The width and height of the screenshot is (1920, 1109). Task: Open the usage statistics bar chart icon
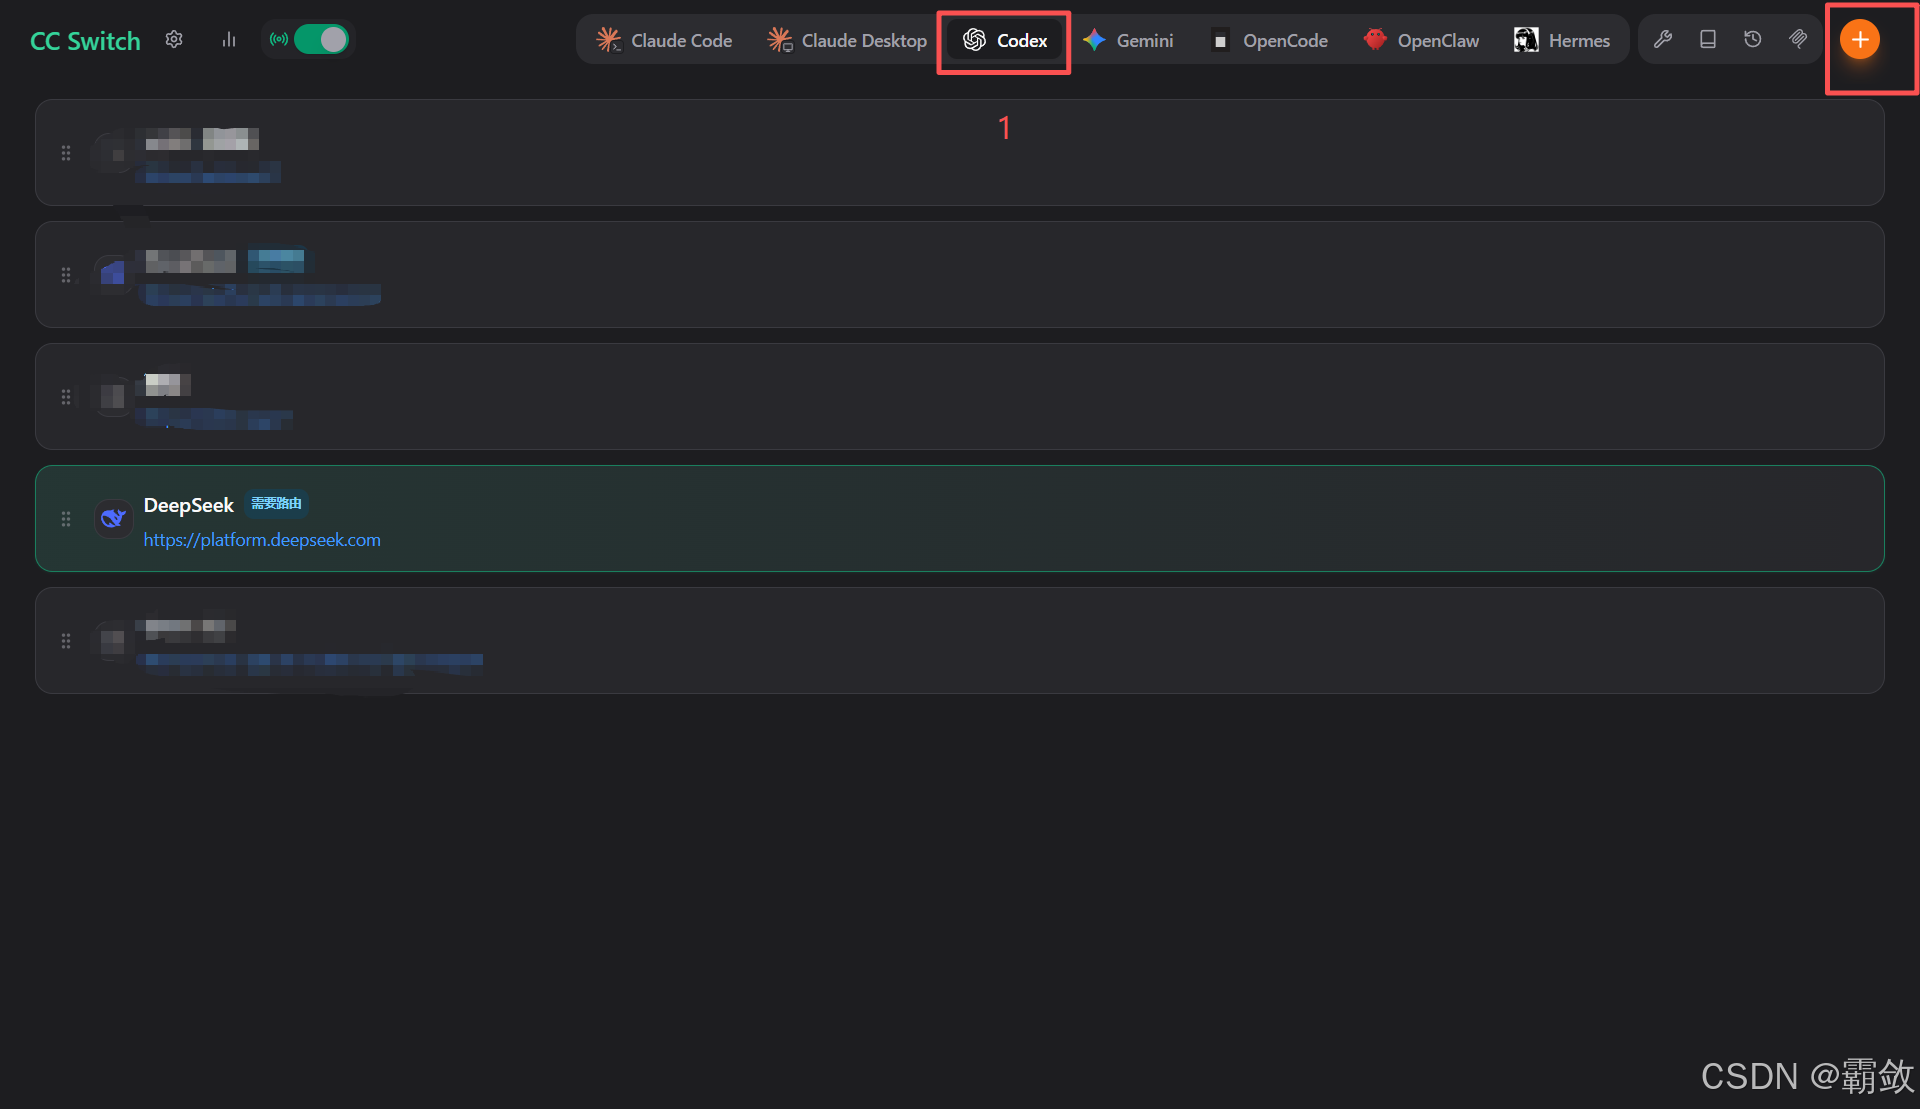[x=229, y=39]
